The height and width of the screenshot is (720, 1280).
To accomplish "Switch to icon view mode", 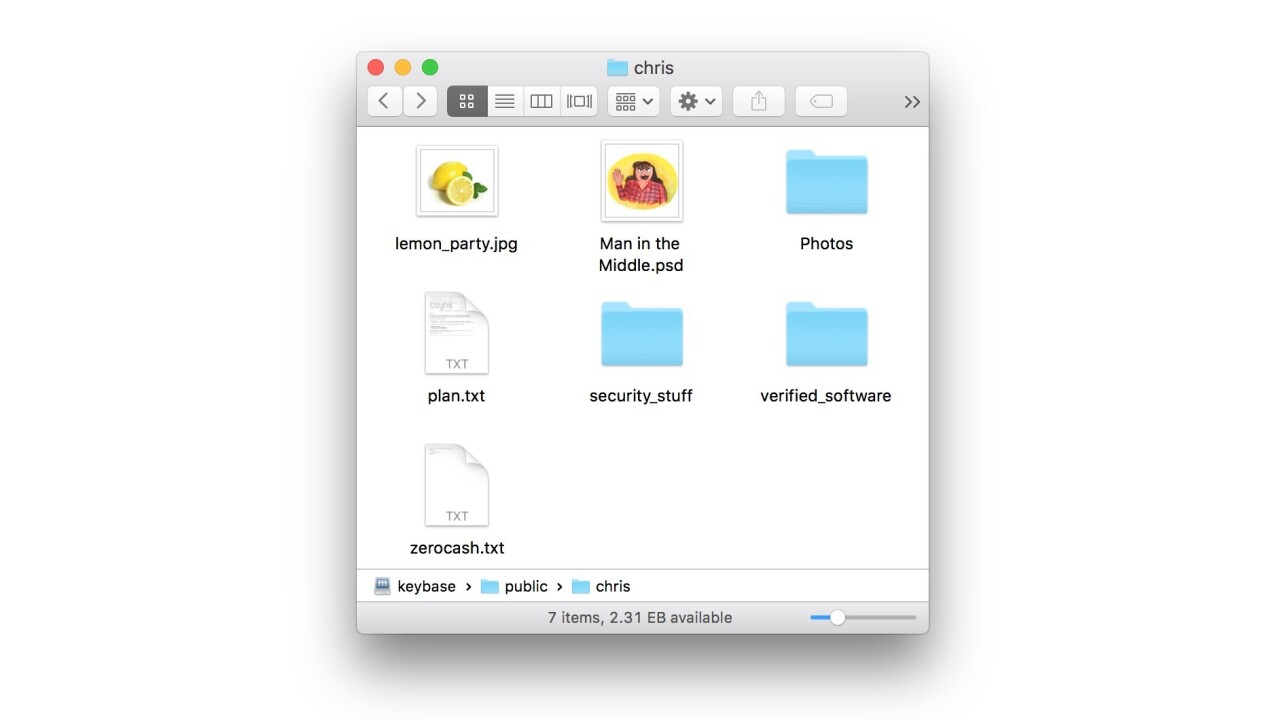I will (x=467, y=101).
